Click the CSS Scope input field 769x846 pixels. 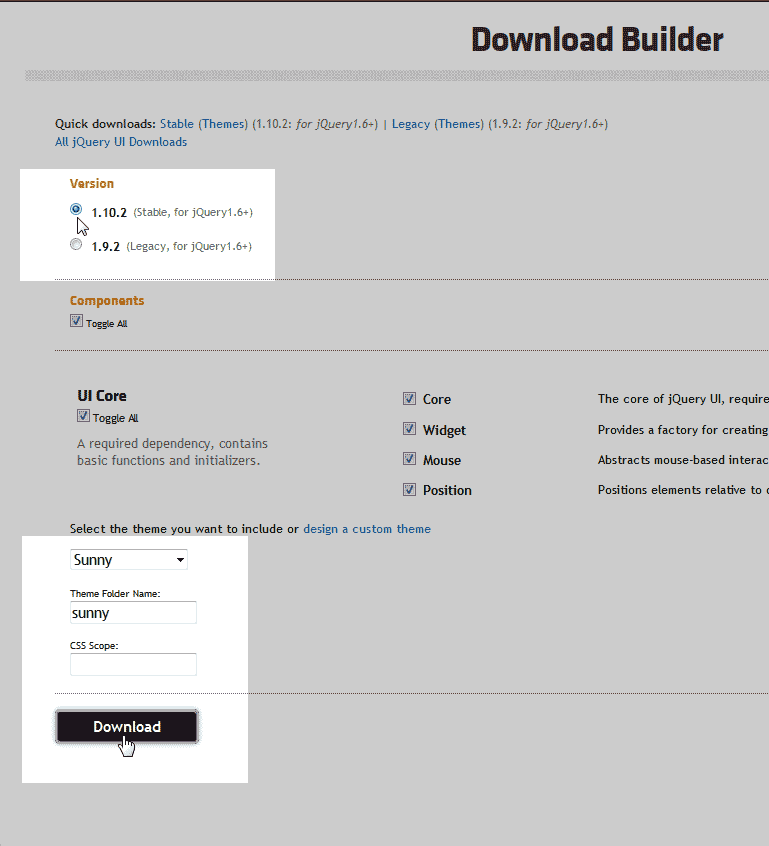pos(133,664)
